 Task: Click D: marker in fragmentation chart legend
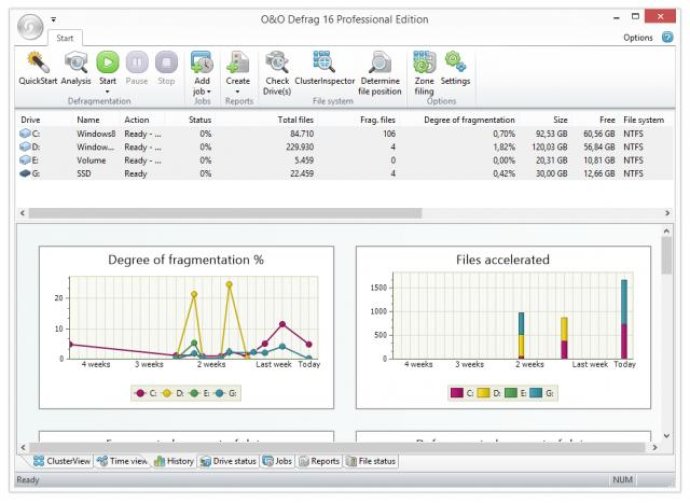167,393
